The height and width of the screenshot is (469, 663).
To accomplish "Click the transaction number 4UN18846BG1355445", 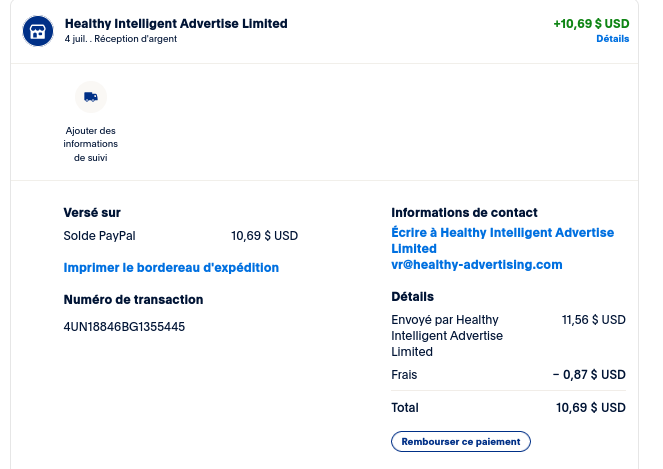I will point(124,327).
